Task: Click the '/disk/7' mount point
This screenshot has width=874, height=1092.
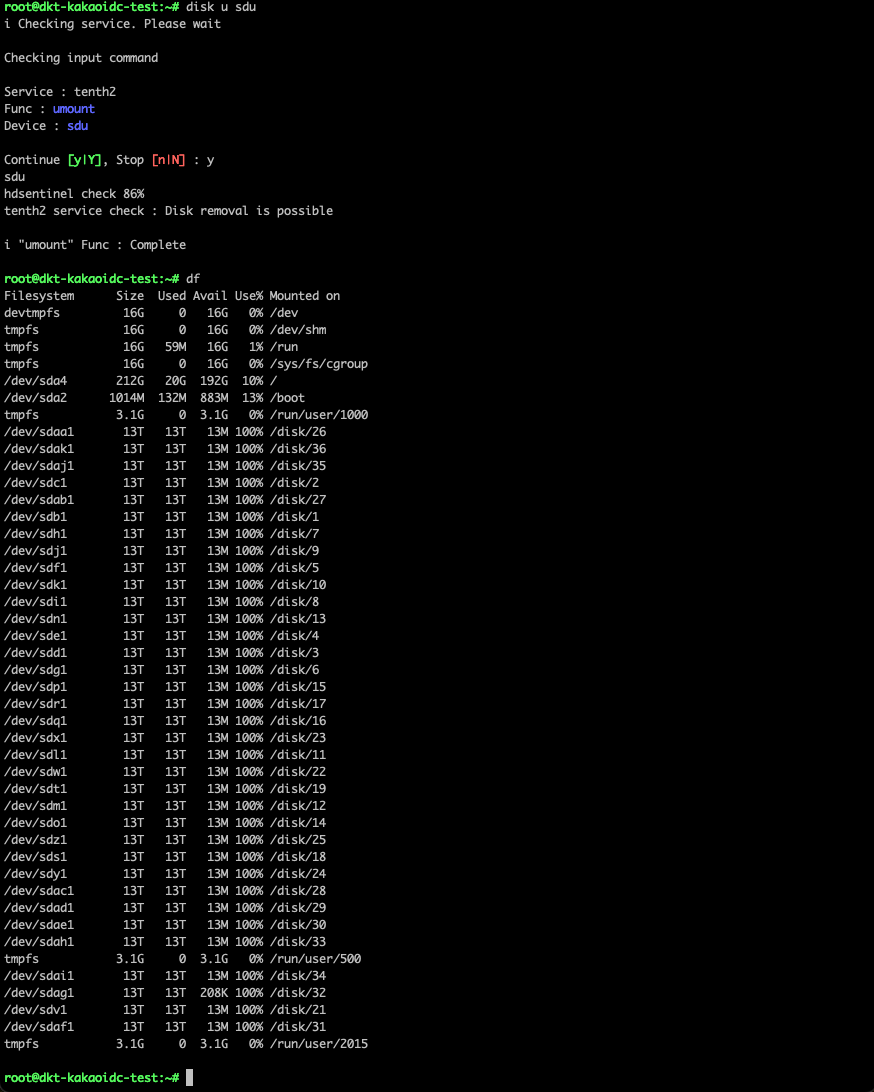Action: point(295,534)
